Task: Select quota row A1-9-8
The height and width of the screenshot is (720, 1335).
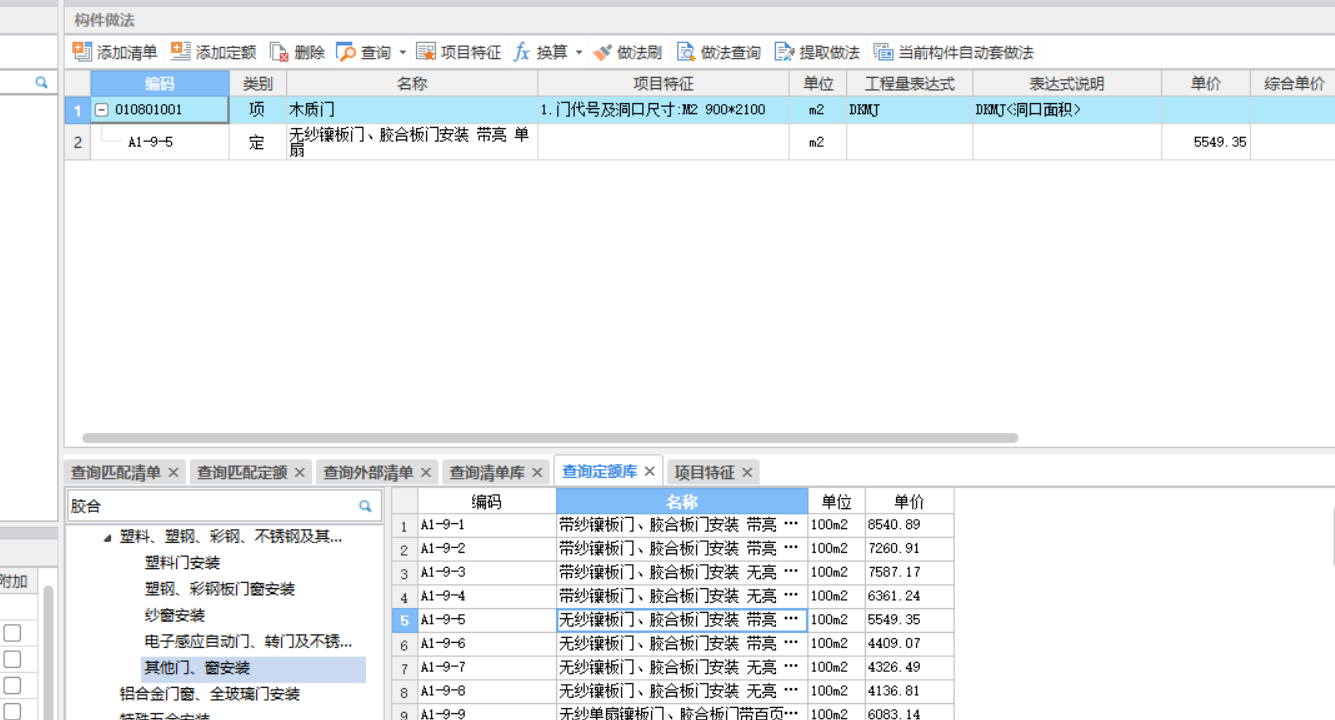Action: coord(673,692)
